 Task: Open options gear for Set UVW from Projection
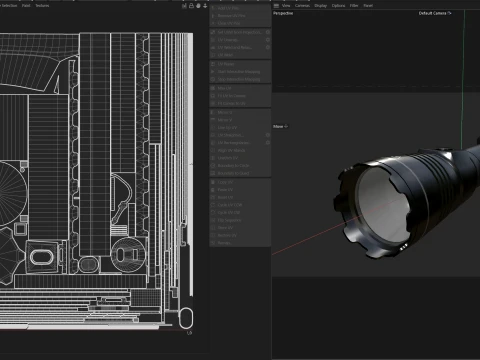(x=268, y=32)
